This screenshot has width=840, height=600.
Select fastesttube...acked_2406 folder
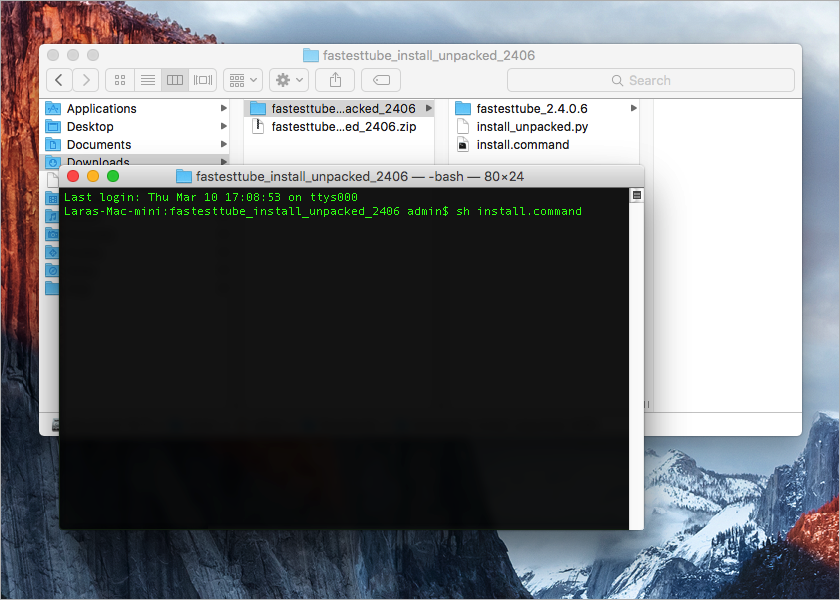tap(339, 108)
